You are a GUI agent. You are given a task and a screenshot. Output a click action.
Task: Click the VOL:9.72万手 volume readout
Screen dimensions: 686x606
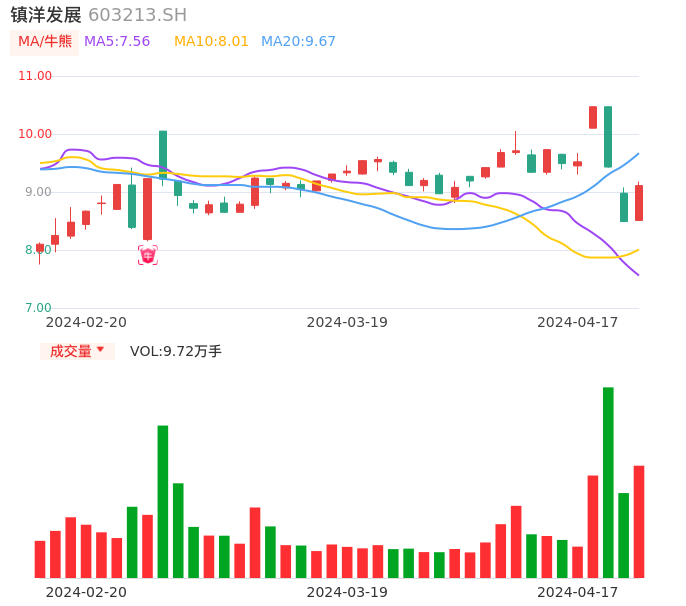coord(175,351)
